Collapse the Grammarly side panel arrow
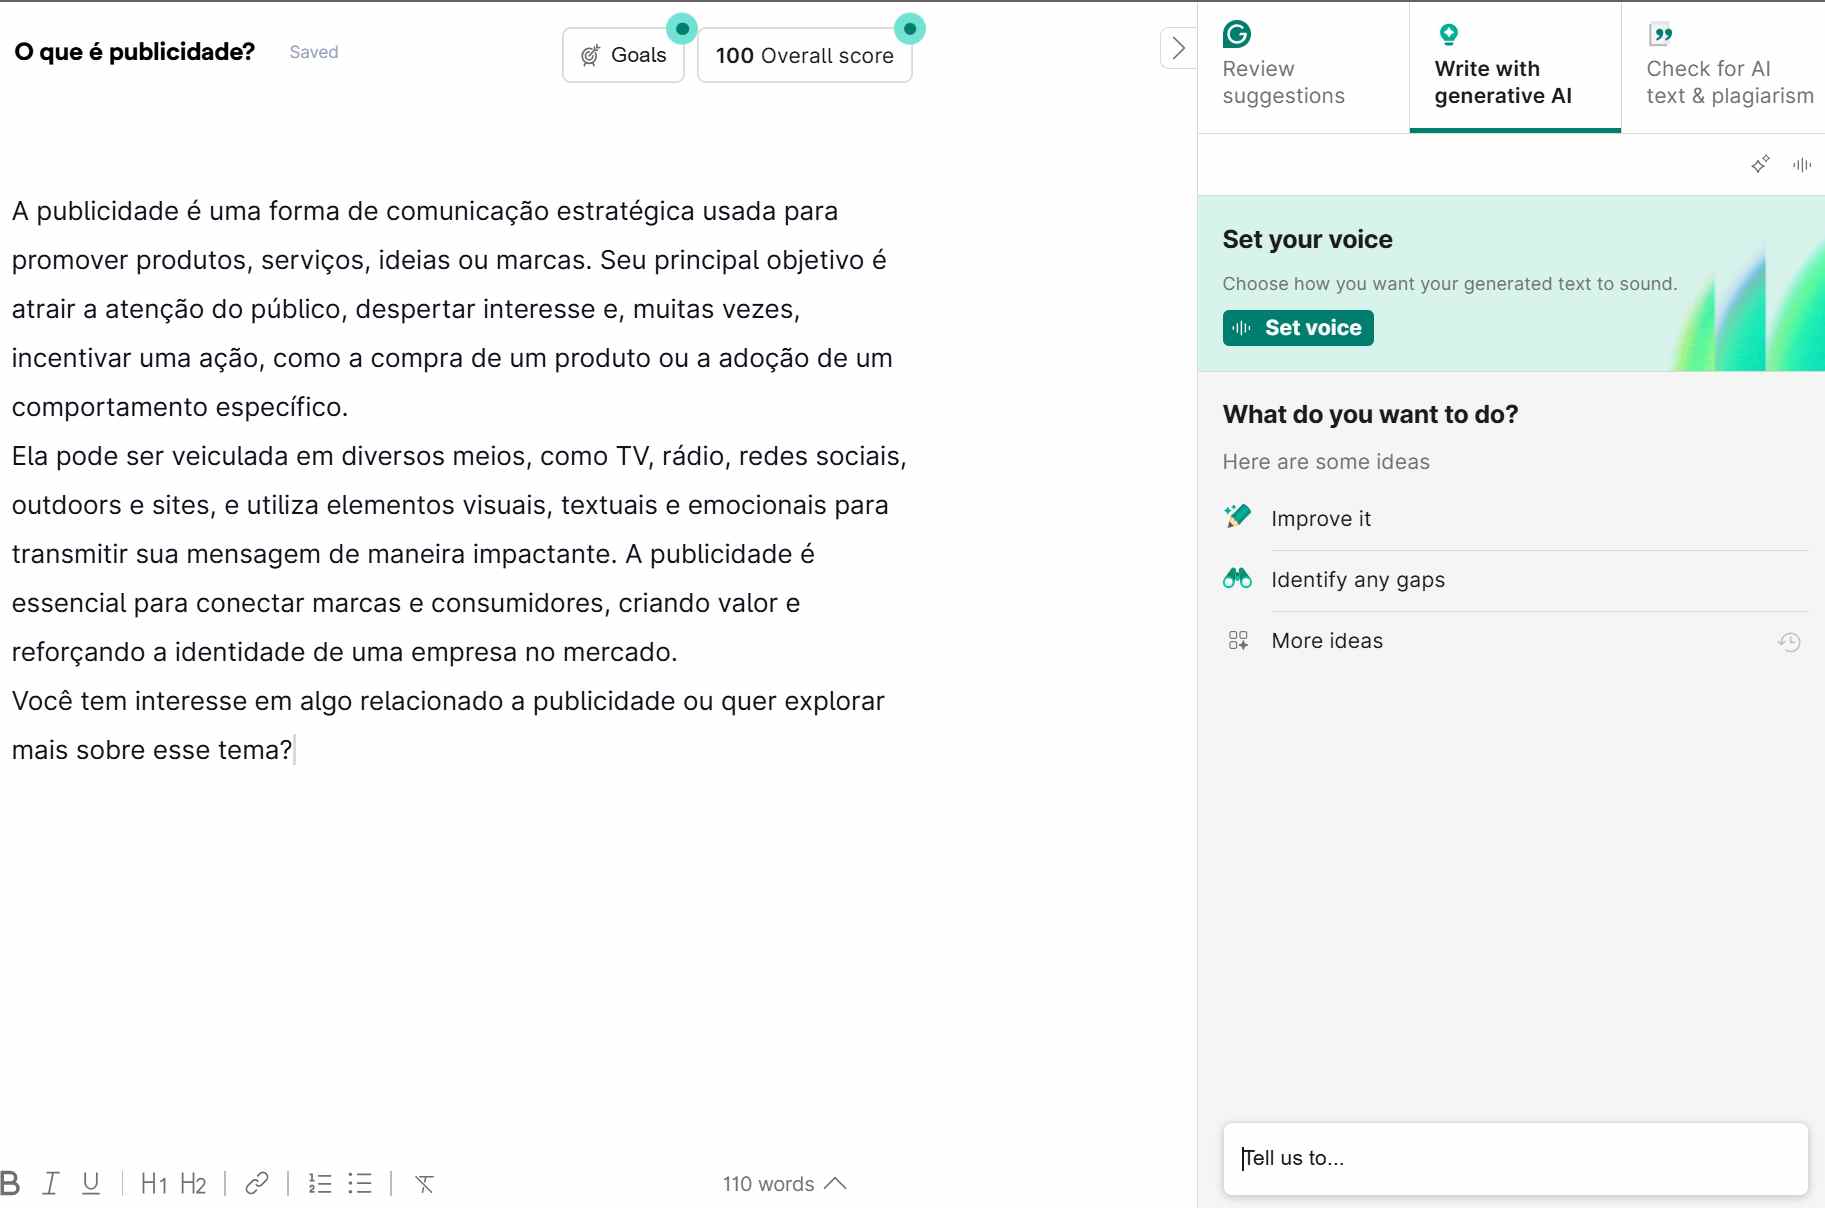Image resolution: width=1825 pixels, height=1208 pixels. tap(1178, 48)
